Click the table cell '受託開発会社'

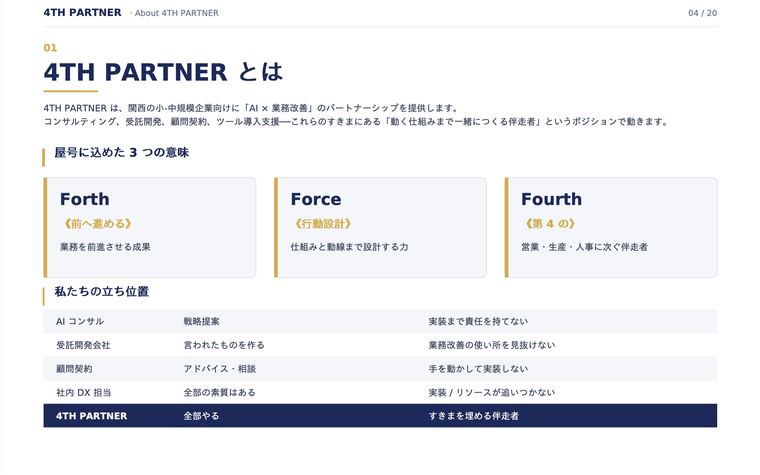[x=83, y=345]
